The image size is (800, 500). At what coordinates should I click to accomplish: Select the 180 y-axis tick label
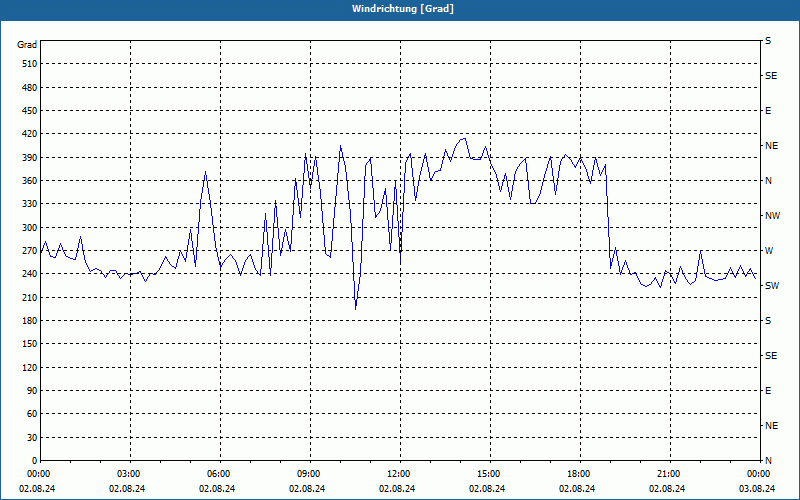pyautogui.click(x=30, y=321)
